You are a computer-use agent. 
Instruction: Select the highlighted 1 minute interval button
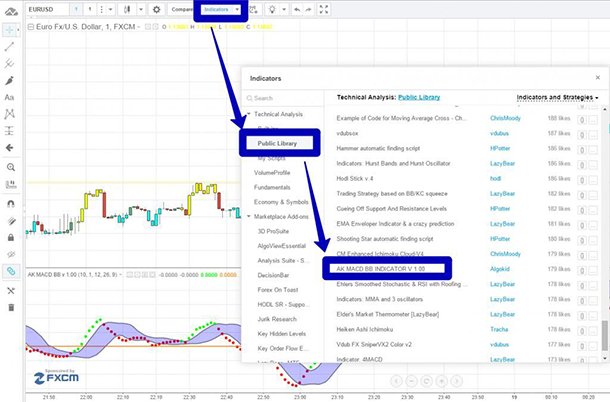pyautogui.click(x=77, y=9)
